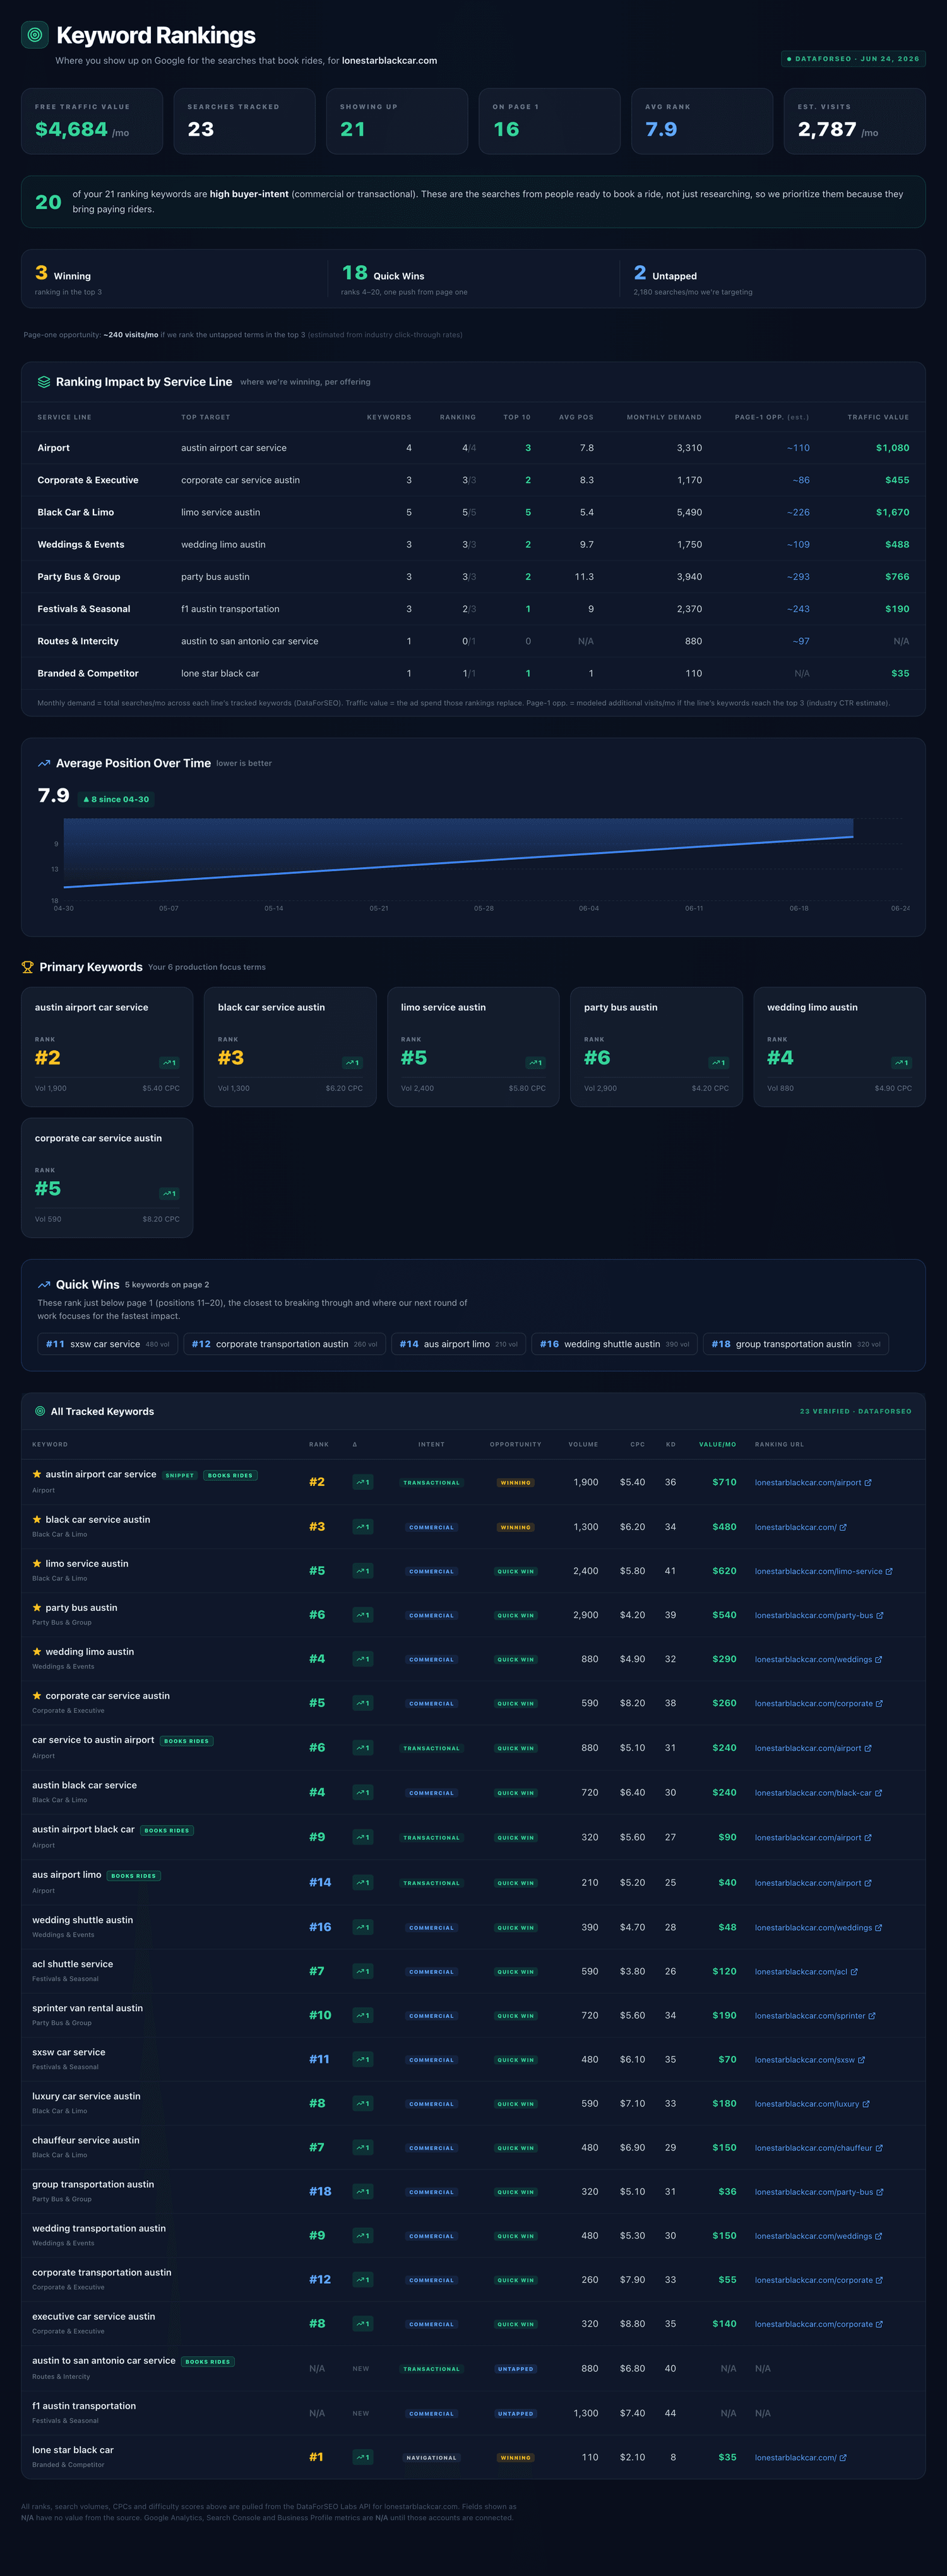Click '$1,080' traffic value in Airport row
The height and width of the screenshot is (2576, 947).
click(x=892, y=448)
